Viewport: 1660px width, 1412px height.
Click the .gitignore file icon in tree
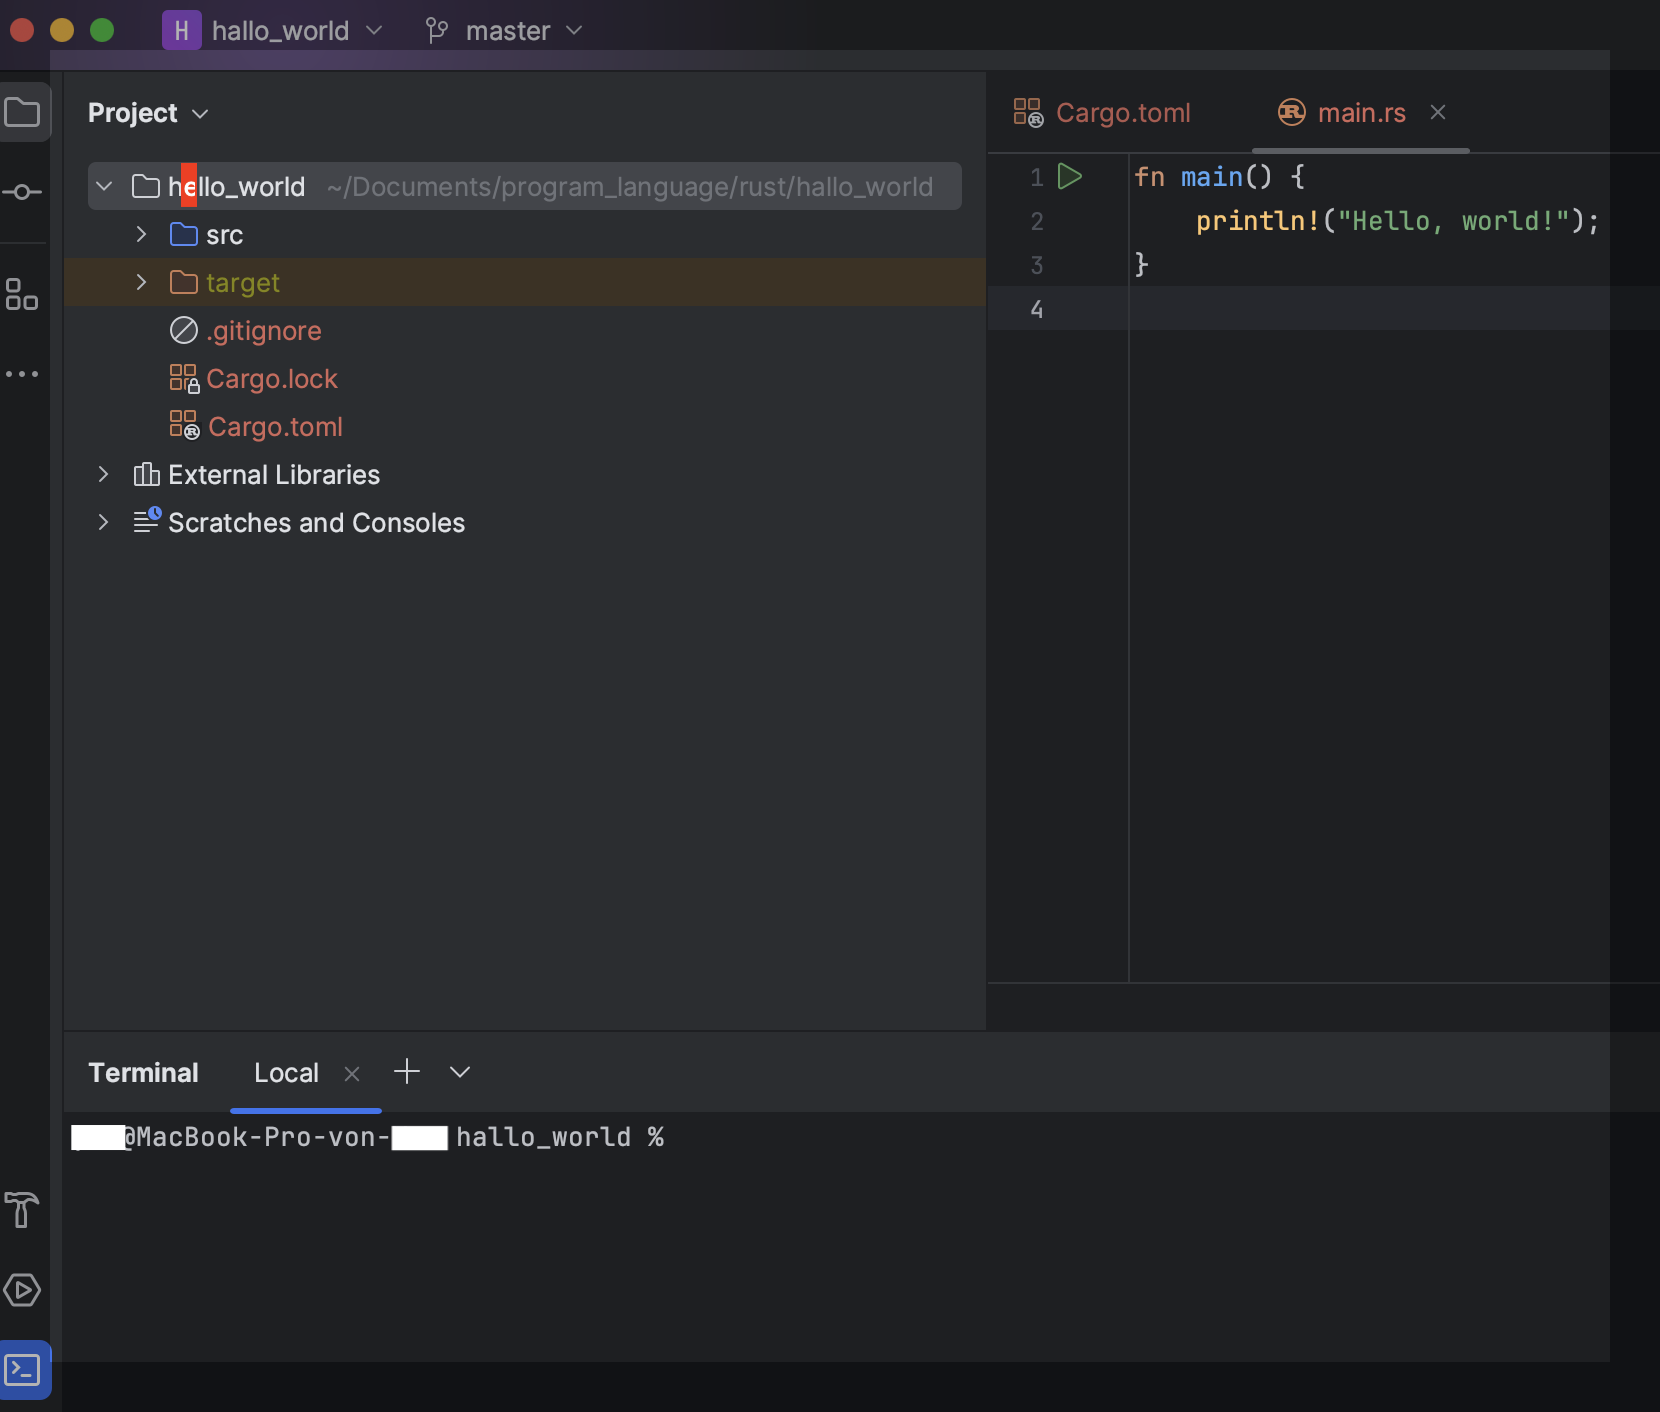[x=184, y=330]
